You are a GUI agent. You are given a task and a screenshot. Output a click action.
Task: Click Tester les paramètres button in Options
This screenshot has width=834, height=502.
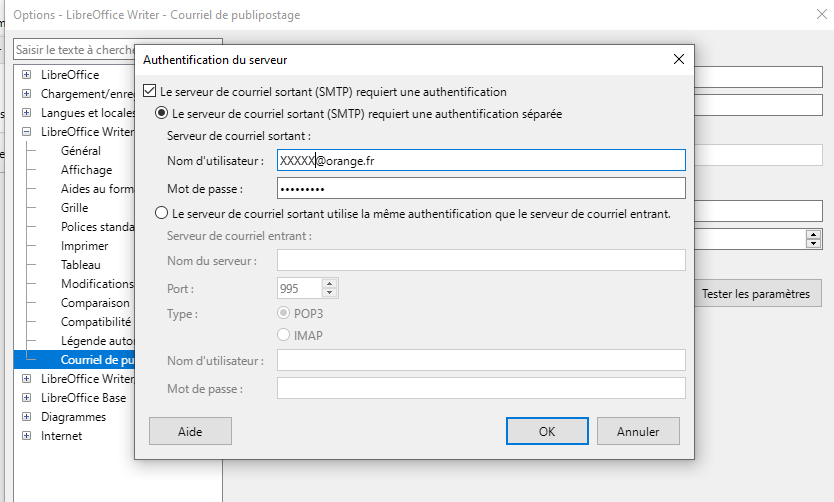pos(757,294)
